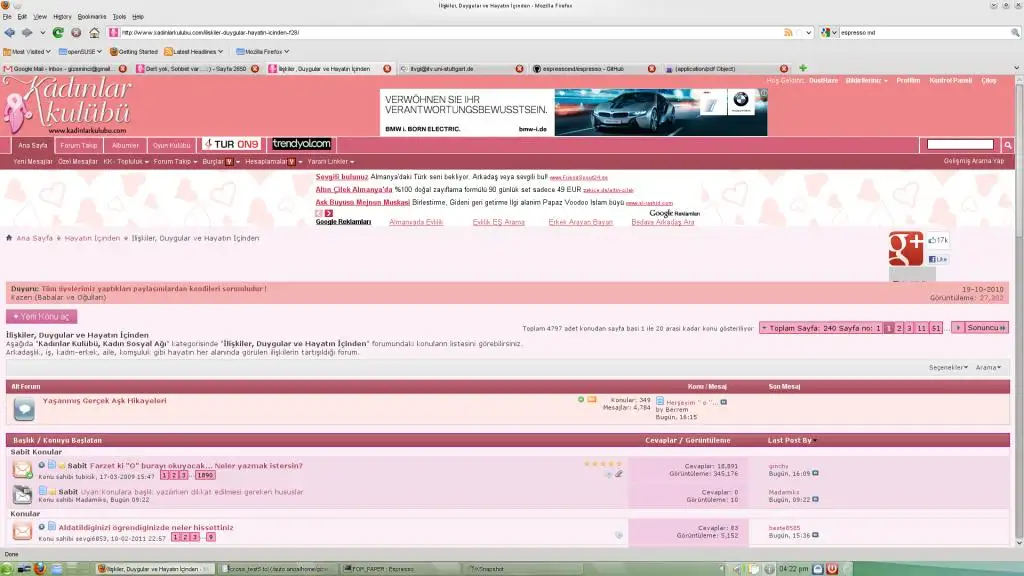Open the Tools menu
This screenshot has width=1024, height=576.
[x=120, y=16]
